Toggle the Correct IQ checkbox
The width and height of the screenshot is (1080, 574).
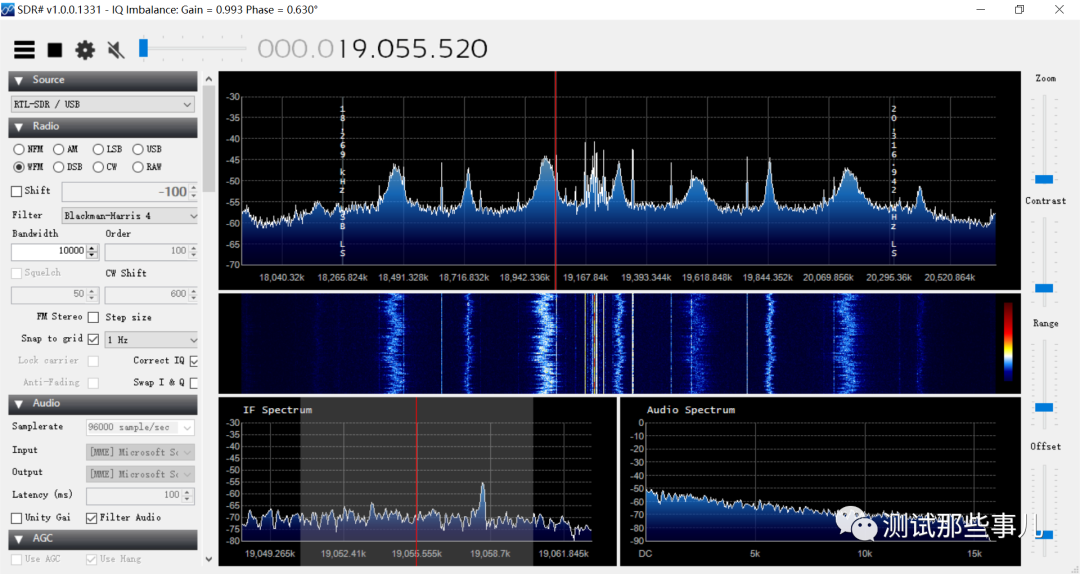(194, 361)
